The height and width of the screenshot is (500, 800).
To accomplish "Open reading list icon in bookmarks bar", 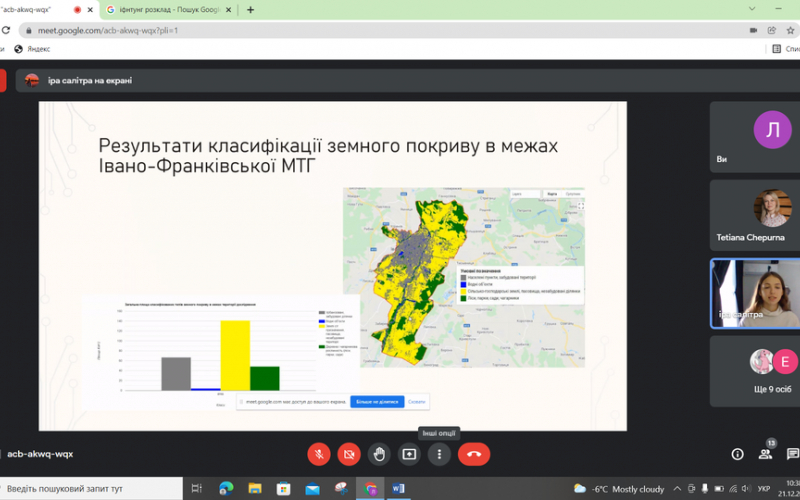I will tap(777, 49).
